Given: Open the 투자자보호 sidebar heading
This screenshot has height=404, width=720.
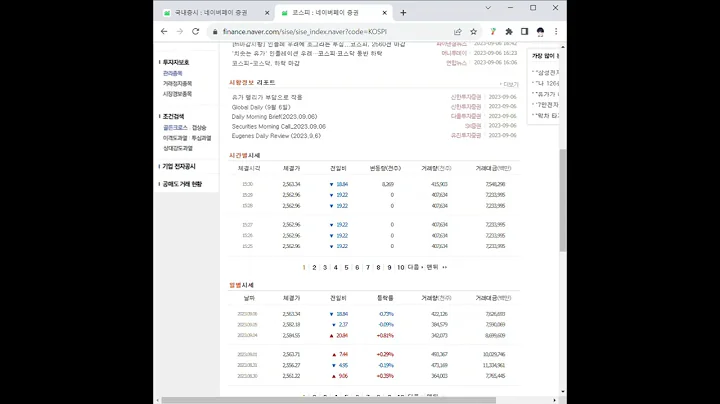Looking at the screenshot, I should (175, 62).
